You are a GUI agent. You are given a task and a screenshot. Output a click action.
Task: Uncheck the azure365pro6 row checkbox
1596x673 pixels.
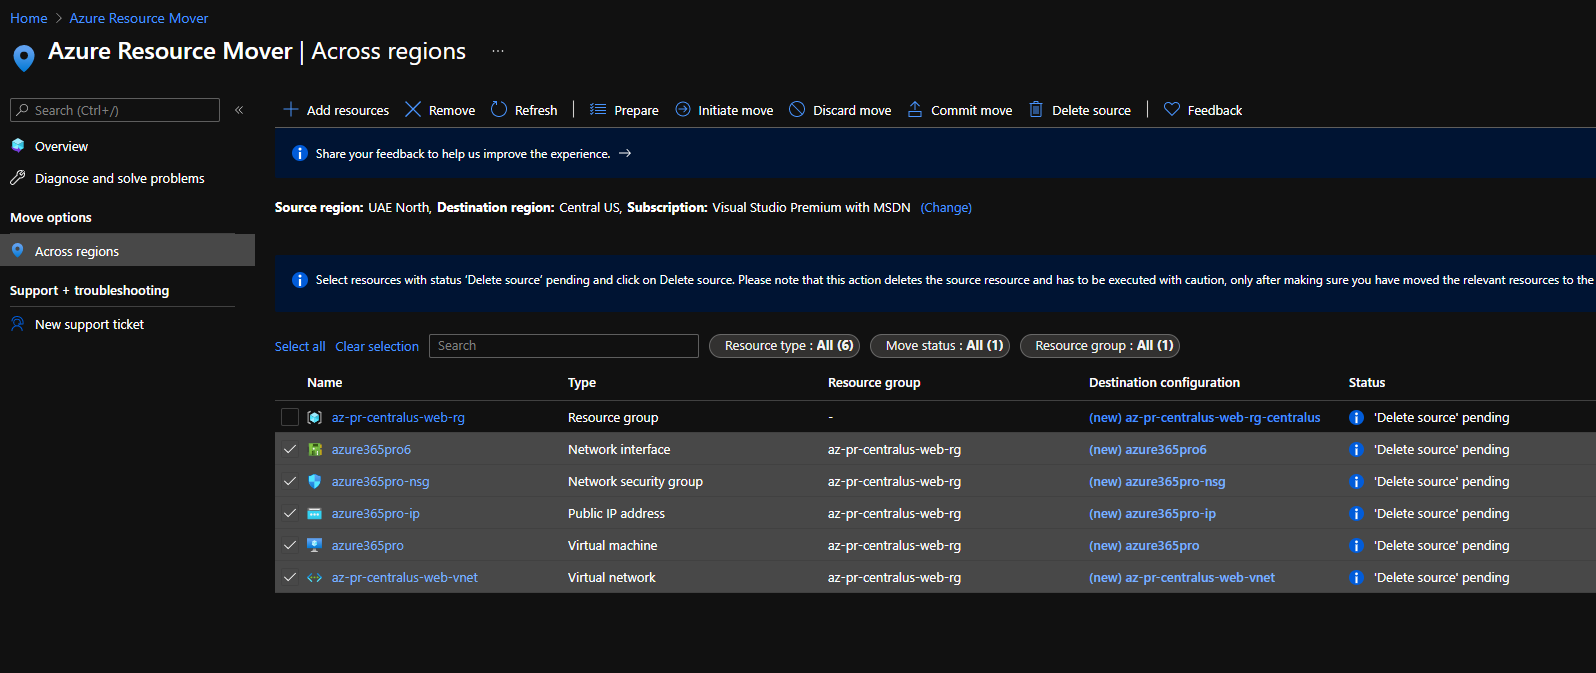(290, 449)
